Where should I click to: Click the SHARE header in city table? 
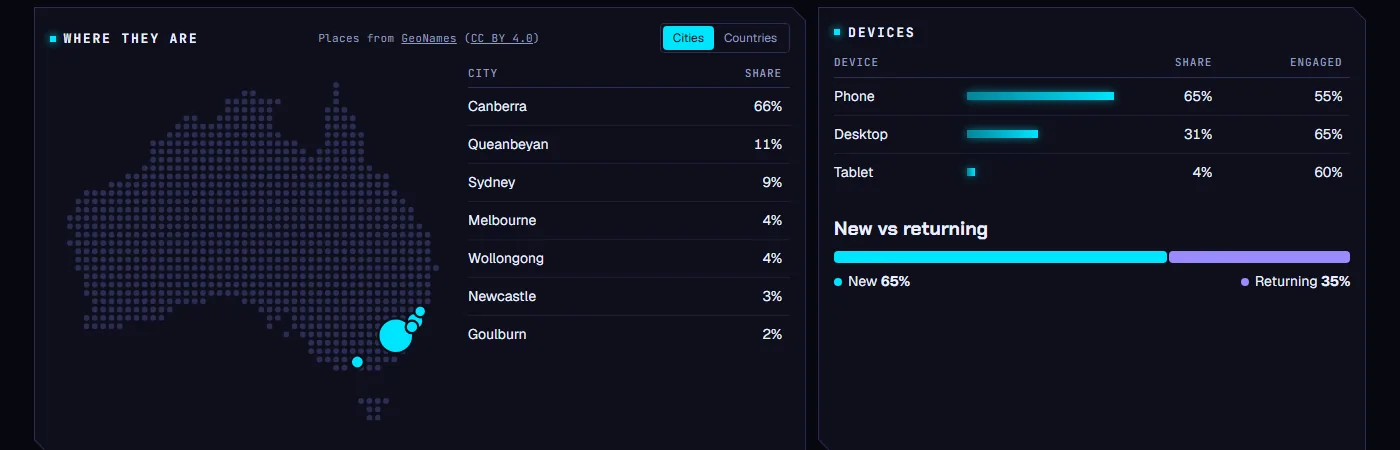[x=763, y=73]
